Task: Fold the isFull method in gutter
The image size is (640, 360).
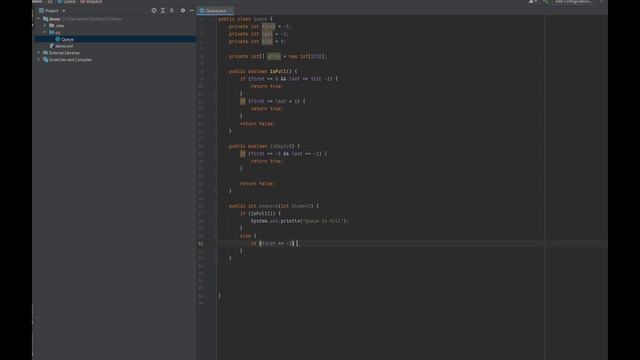Action: point(216,71)
